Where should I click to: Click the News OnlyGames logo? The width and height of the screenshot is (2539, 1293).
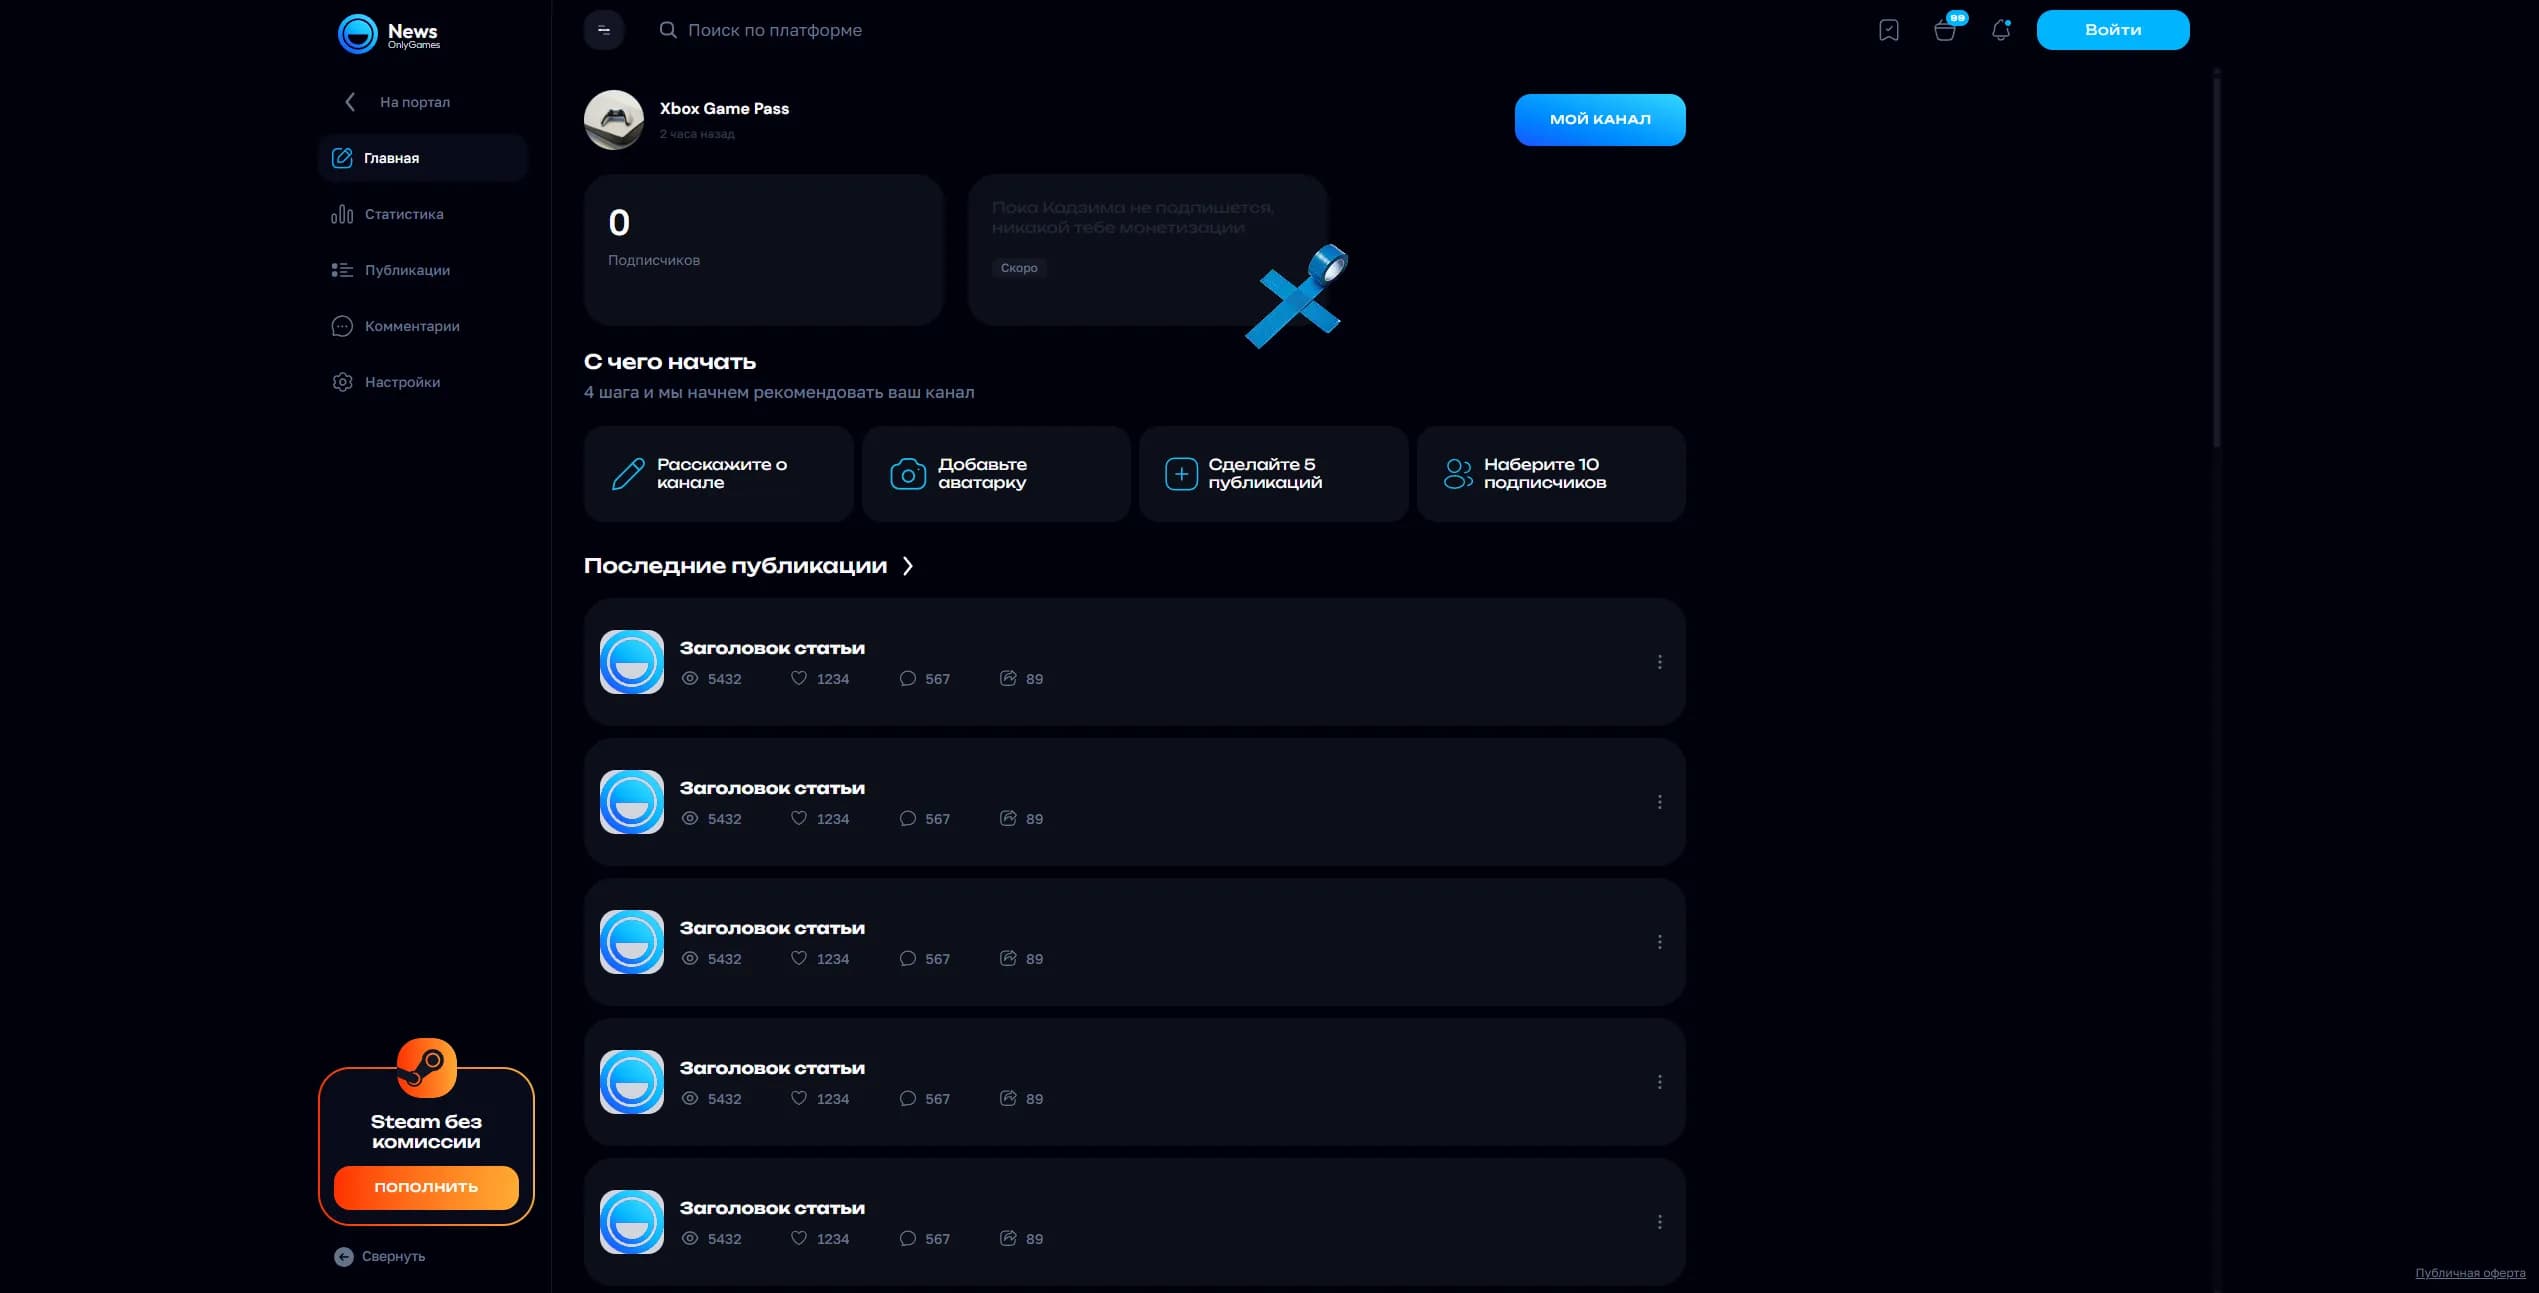(389, 33)
